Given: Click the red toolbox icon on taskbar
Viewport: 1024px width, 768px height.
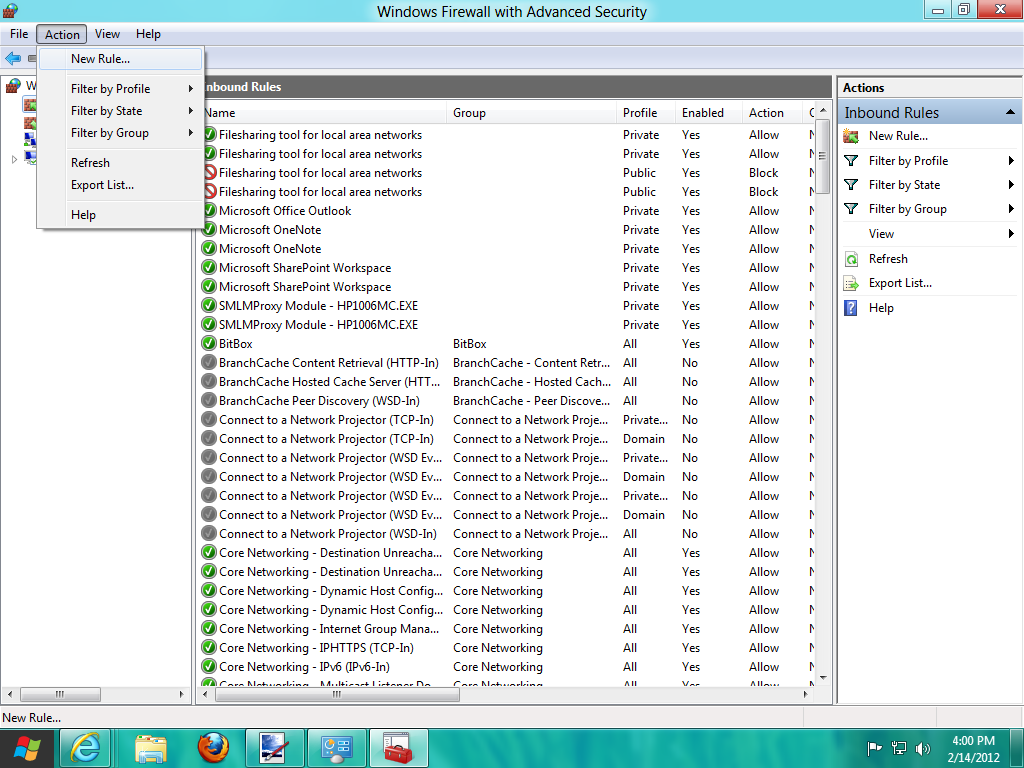Looking at the screenshot, I should pos(398,748).
